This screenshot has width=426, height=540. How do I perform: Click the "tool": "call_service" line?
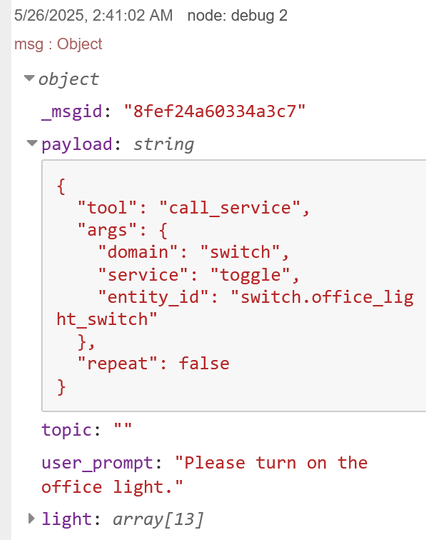coord(194,208)
